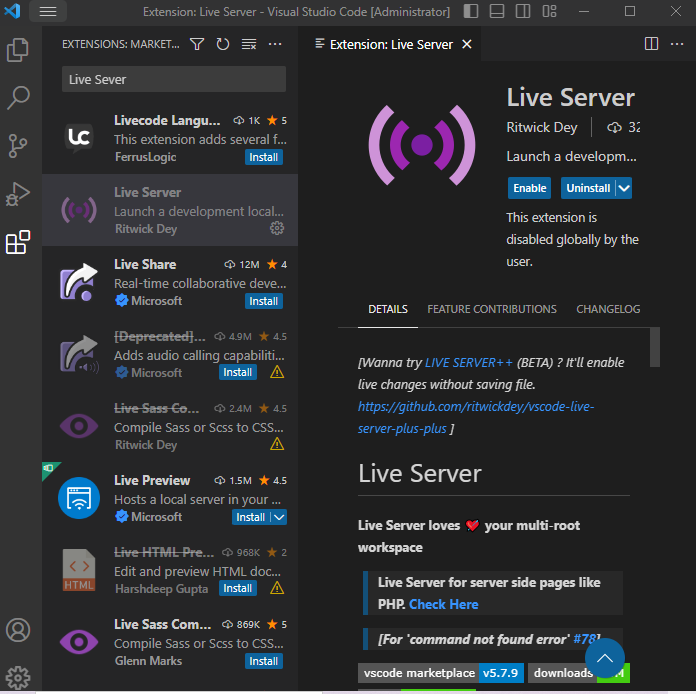Screen dimensions: 696x694
Task: Click the scroll-to-top arrow button
Action: (x=605, y=658)
